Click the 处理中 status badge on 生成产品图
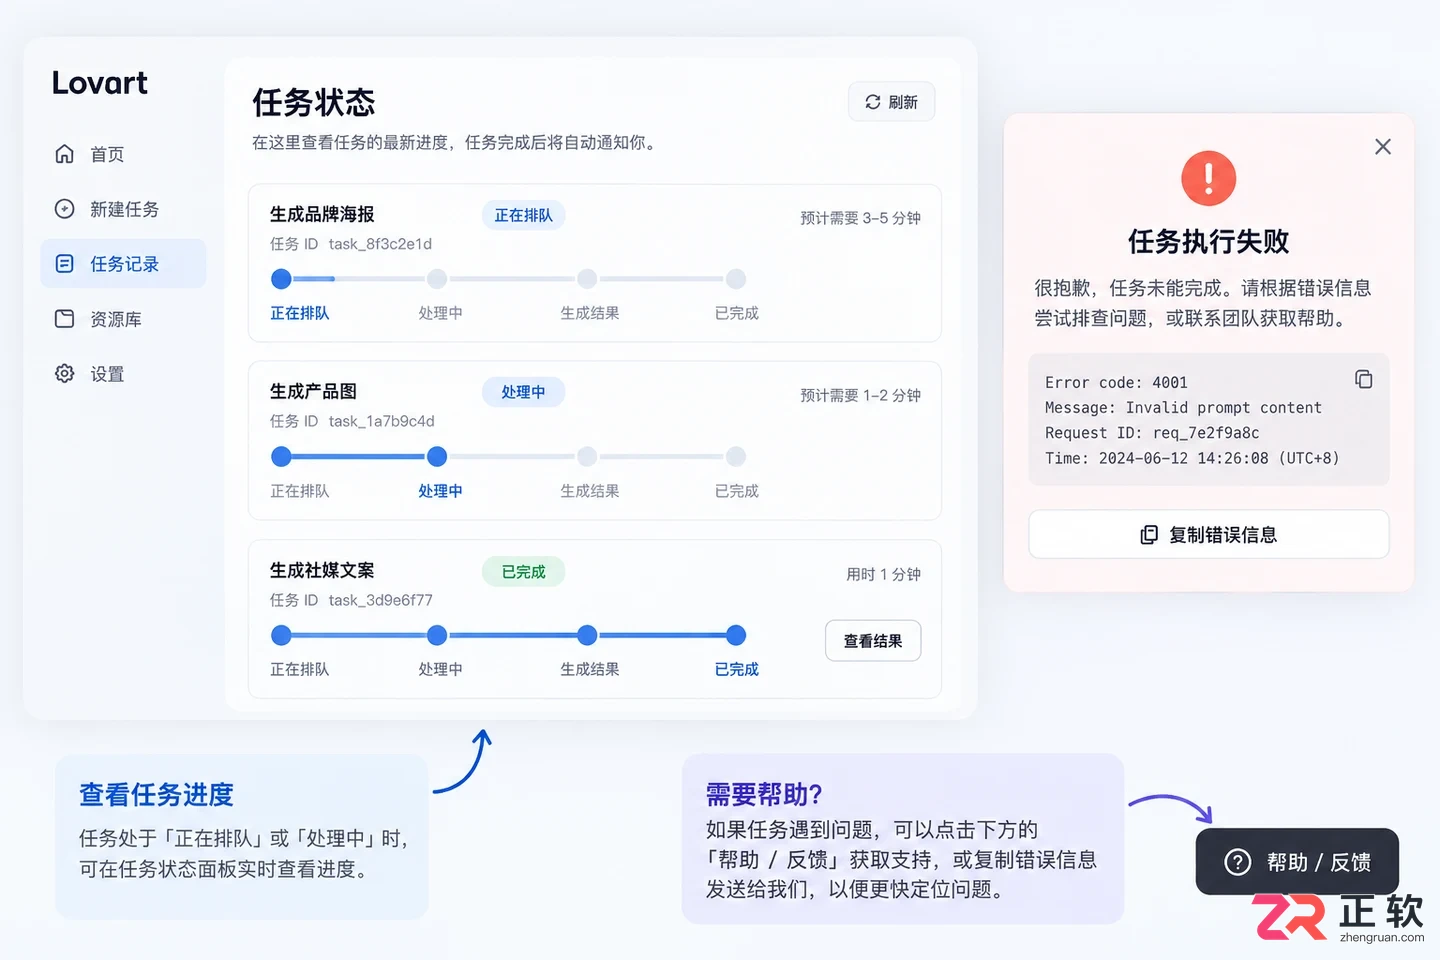 (x=524, y=392)
